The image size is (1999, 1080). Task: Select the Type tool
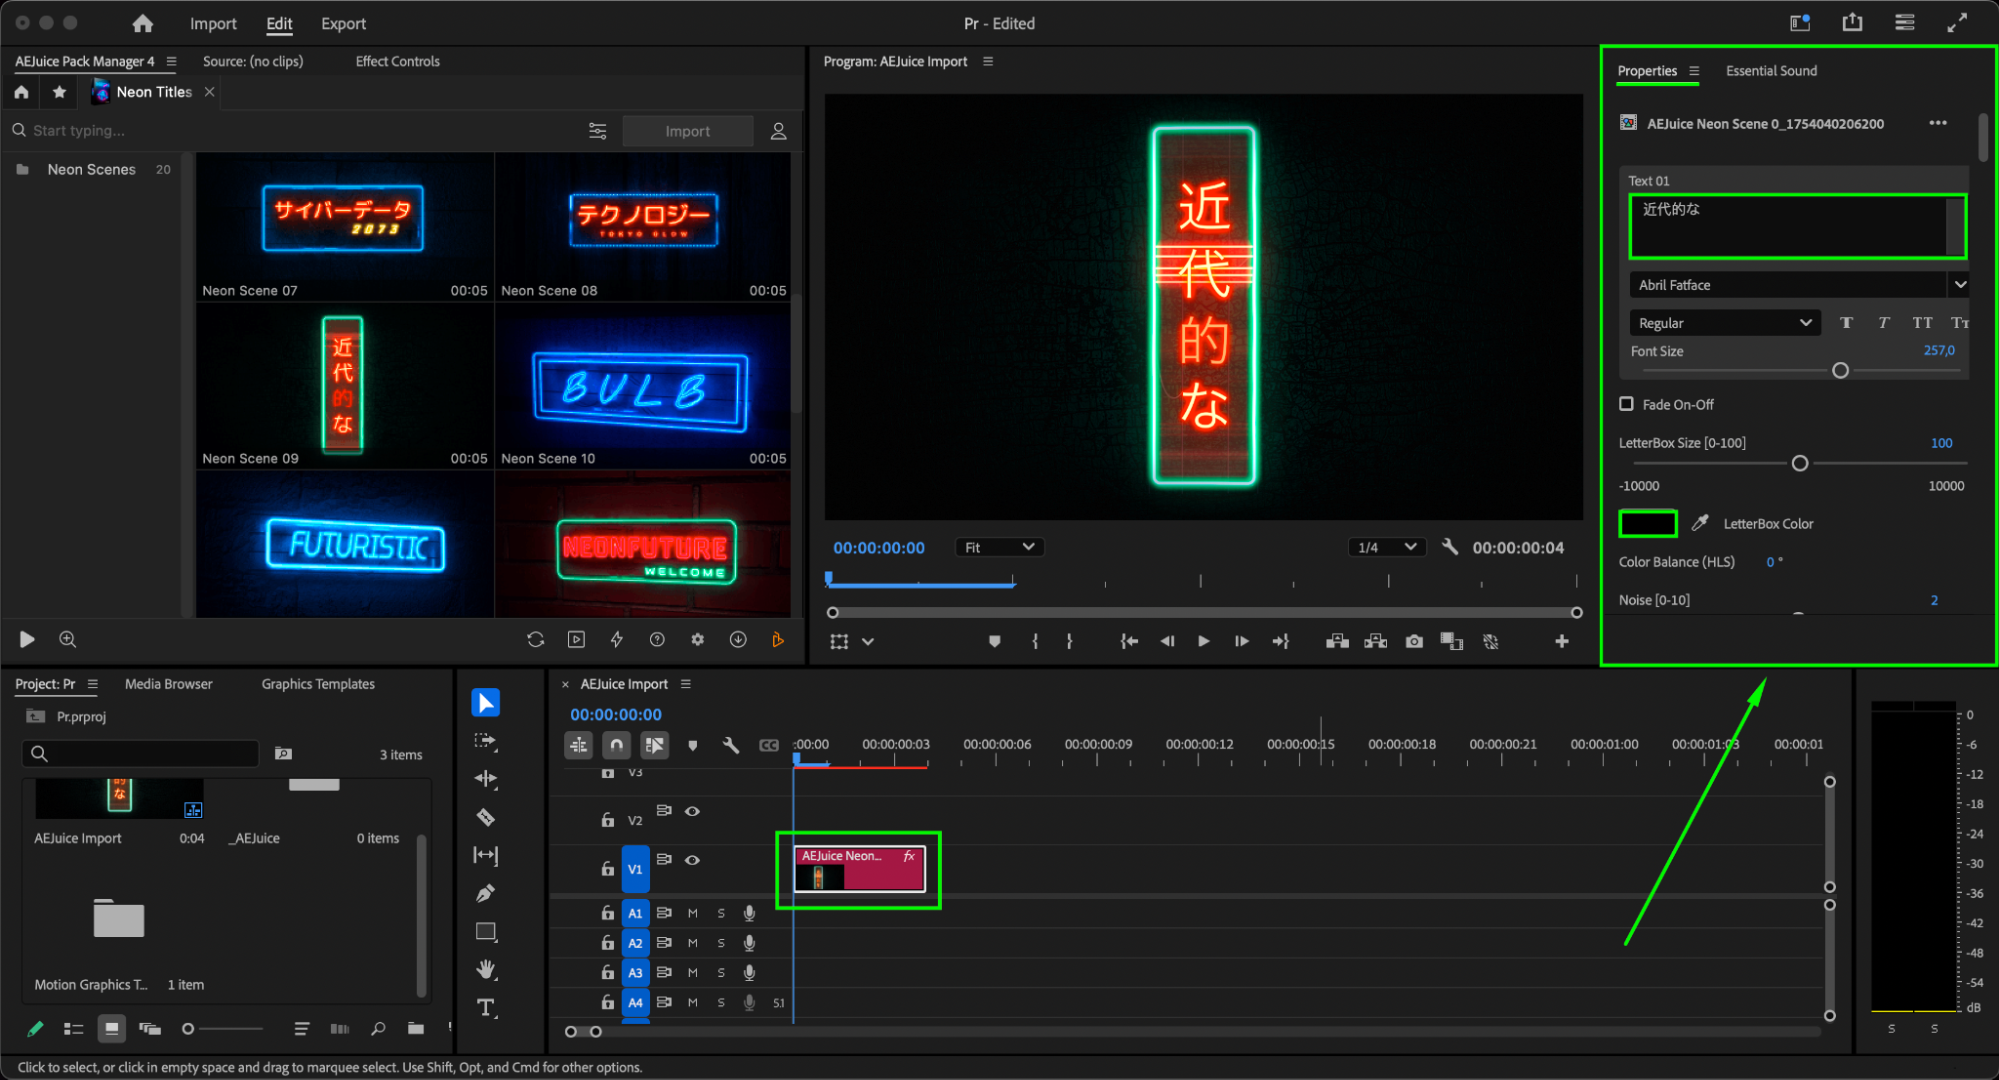pyautogui.click(x=486, y=1007)
